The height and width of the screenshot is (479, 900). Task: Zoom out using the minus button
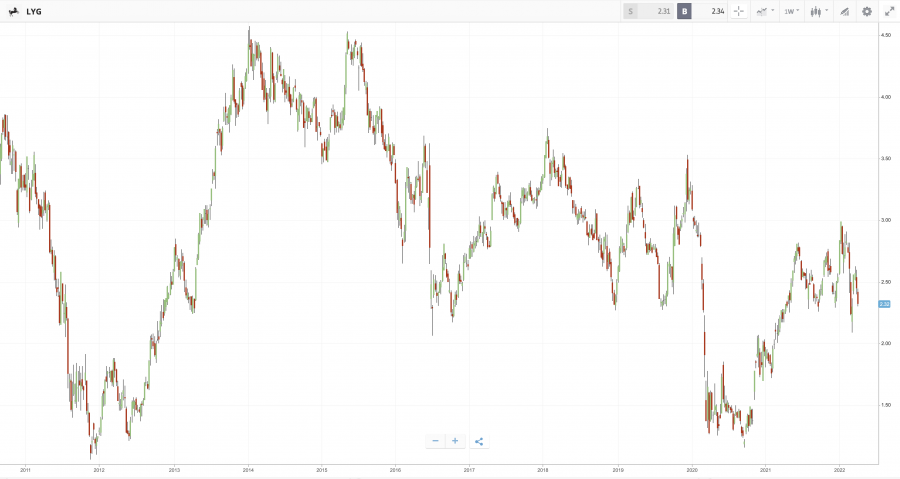click(x=435, y=441)
